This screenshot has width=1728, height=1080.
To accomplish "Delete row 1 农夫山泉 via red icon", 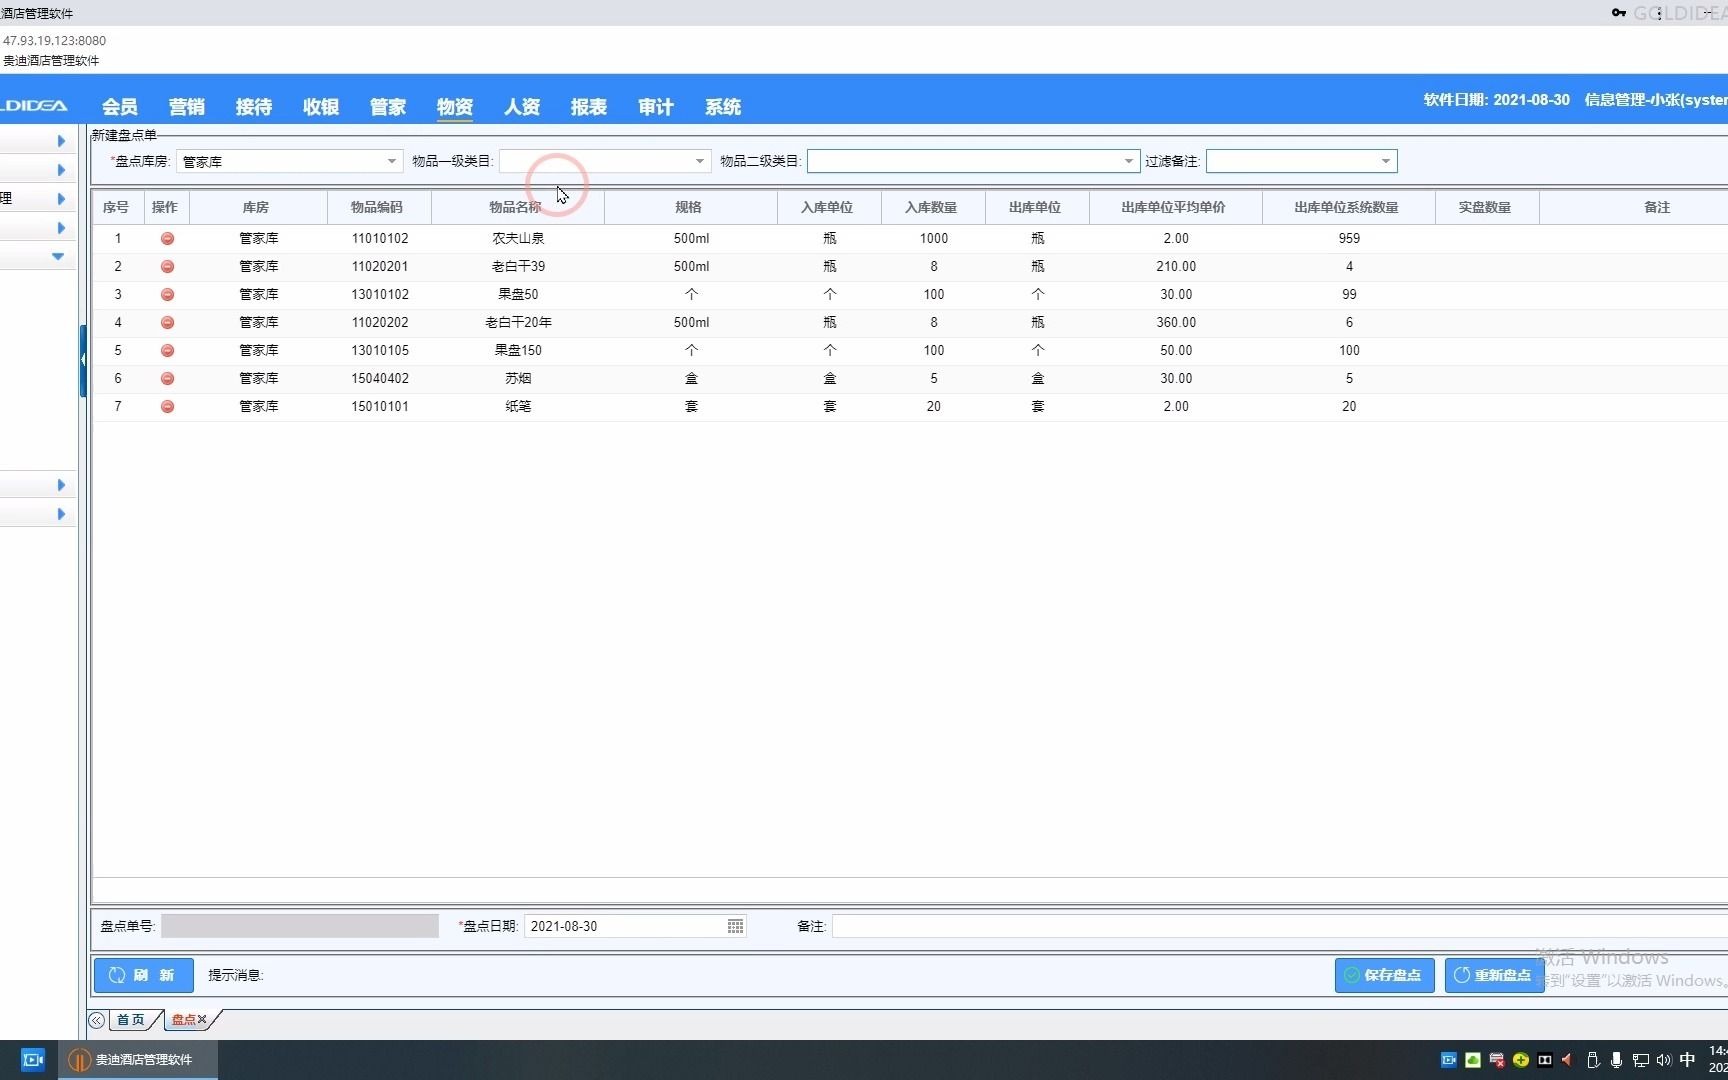I will [167, 238].
